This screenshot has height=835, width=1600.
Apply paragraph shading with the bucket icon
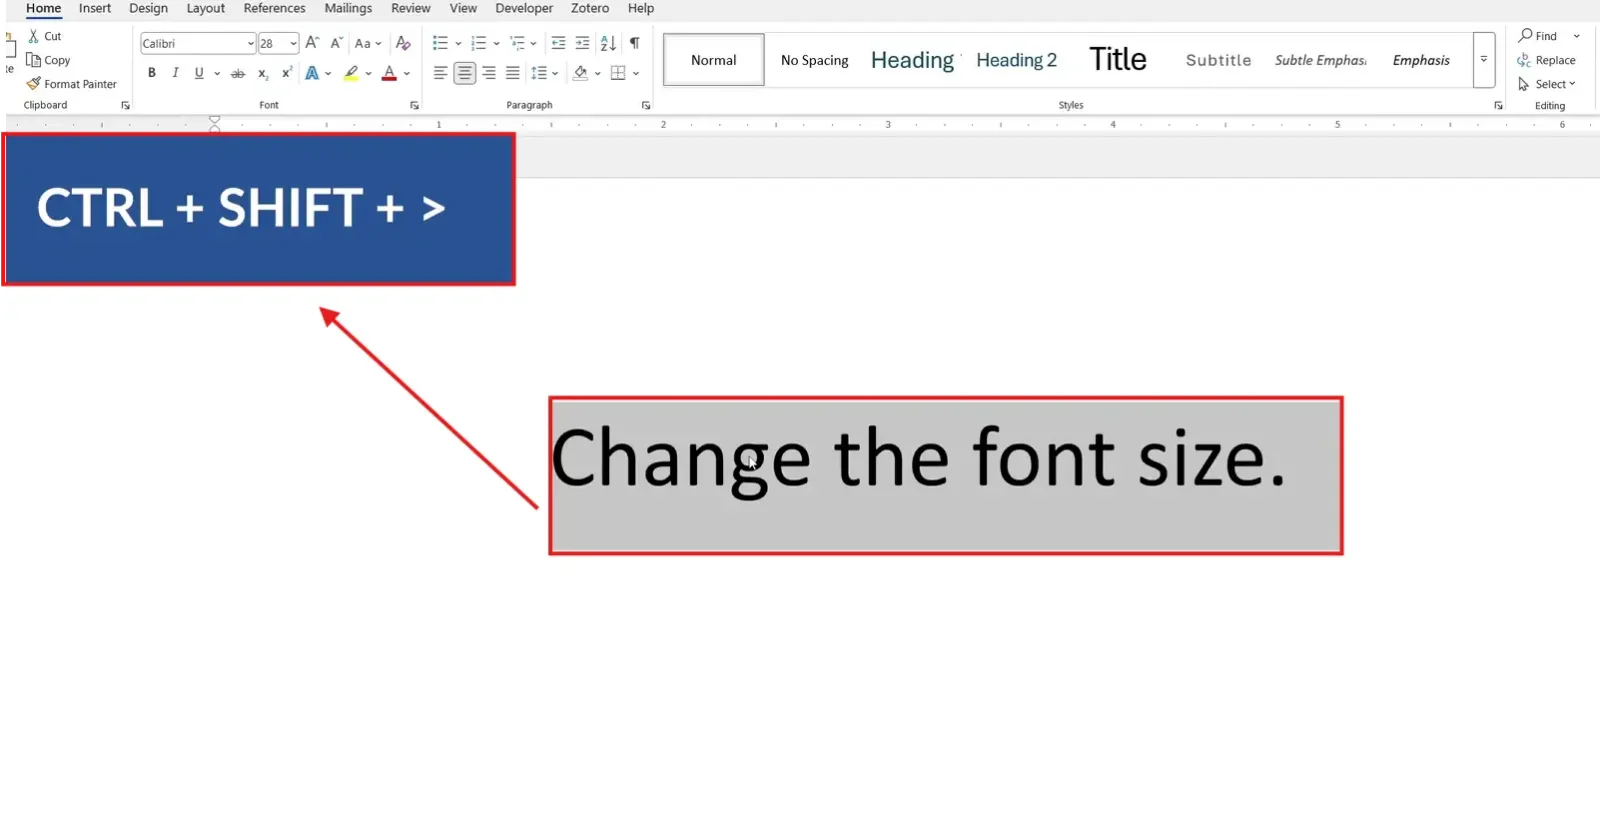580,73
